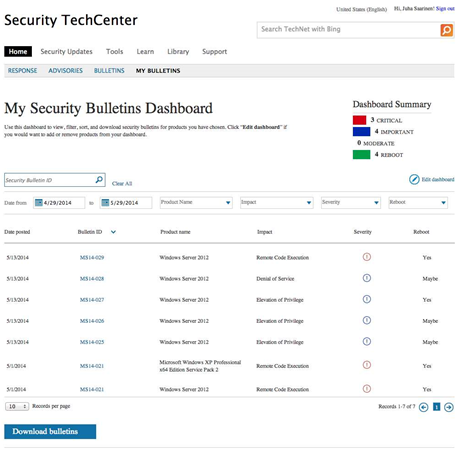The height and width of the screenshot is (452, 460).
Task: Click the red Critical color swatch
Action: [359, 120]
